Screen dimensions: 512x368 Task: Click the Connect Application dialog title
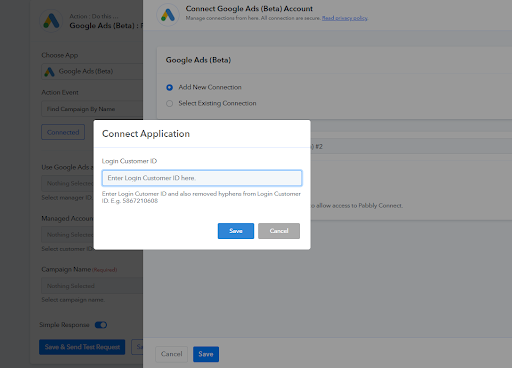[x=146, y=134]
